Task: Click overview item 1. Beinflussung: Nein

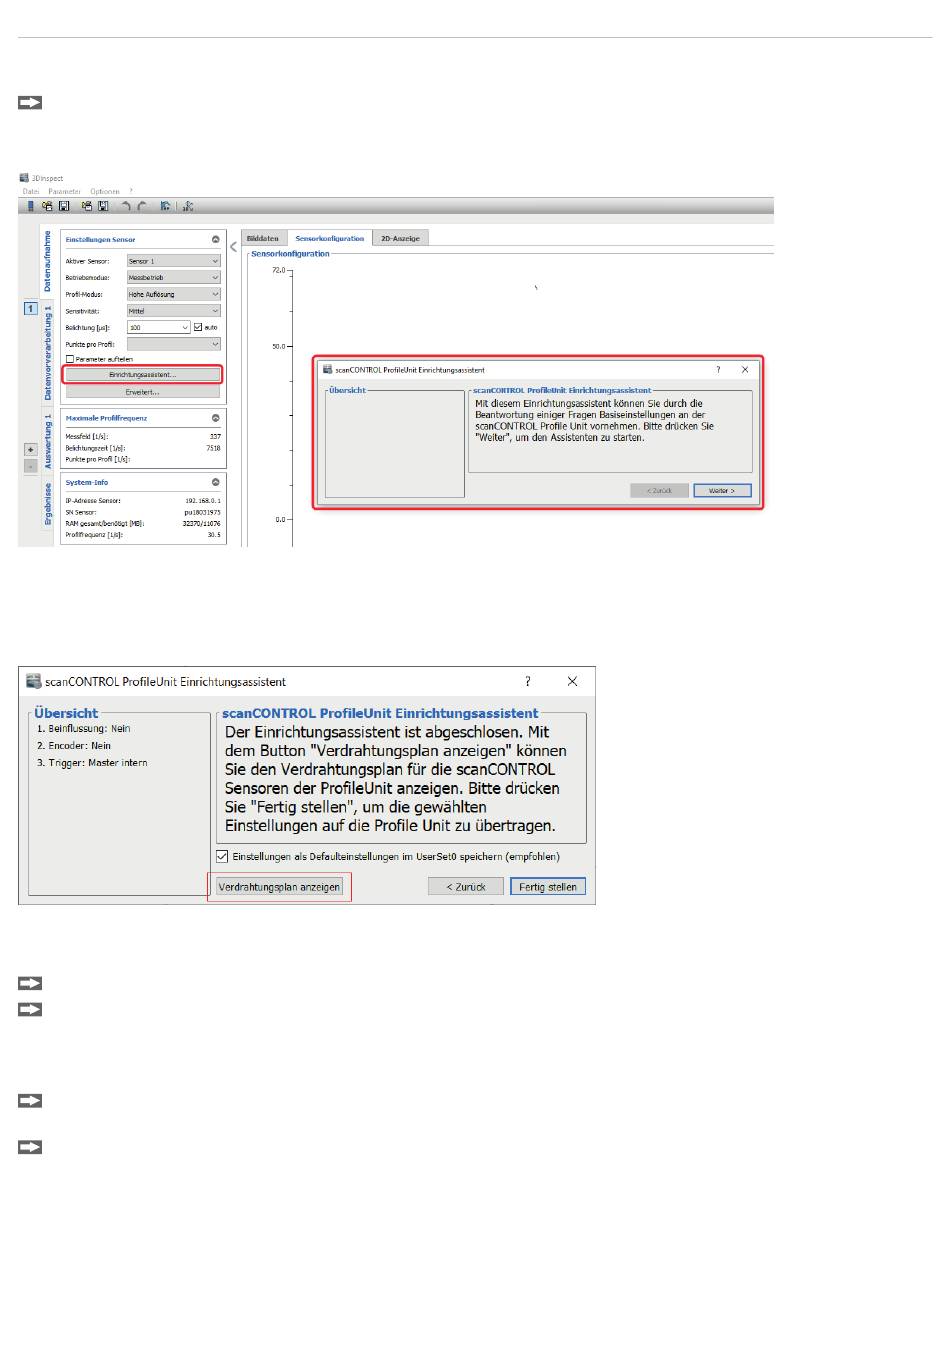Action: (x=84, y=729)
